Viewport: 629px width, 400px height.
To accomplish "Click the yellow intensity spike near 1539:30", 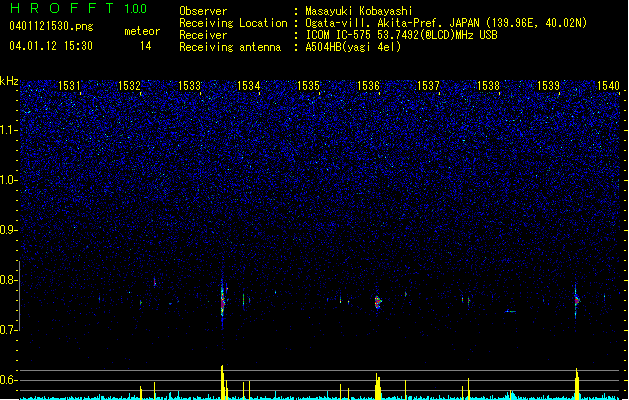I will [577, 384].
